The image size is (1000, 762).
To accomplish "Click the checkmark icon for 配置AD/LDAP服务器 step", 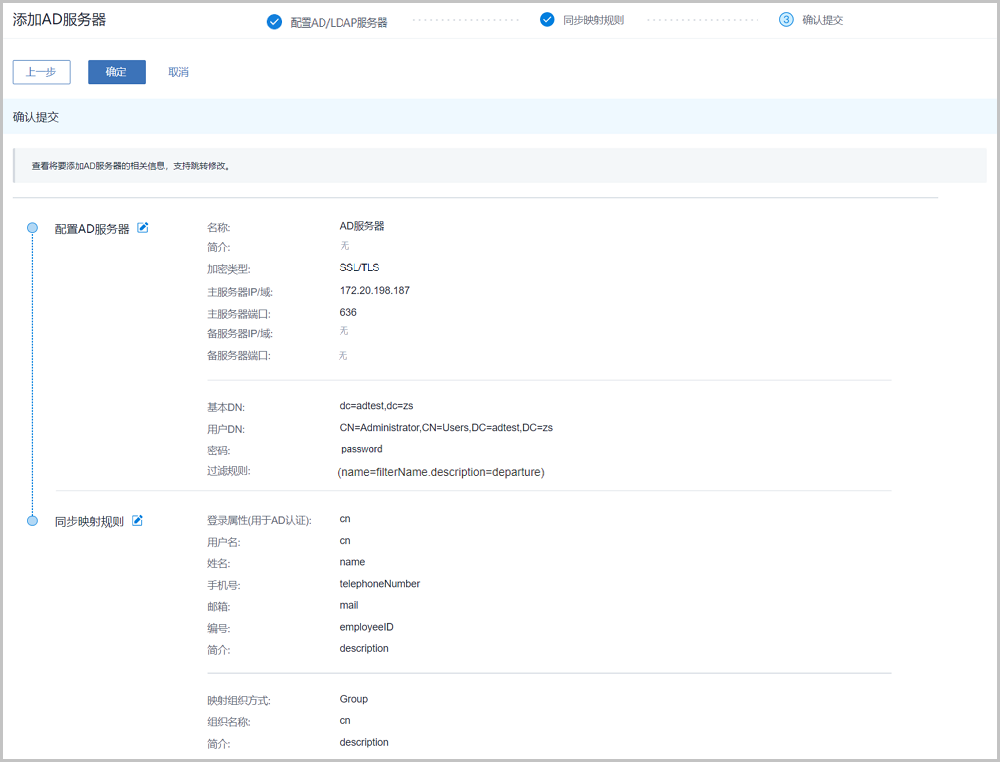I will (x=274, y=21).
